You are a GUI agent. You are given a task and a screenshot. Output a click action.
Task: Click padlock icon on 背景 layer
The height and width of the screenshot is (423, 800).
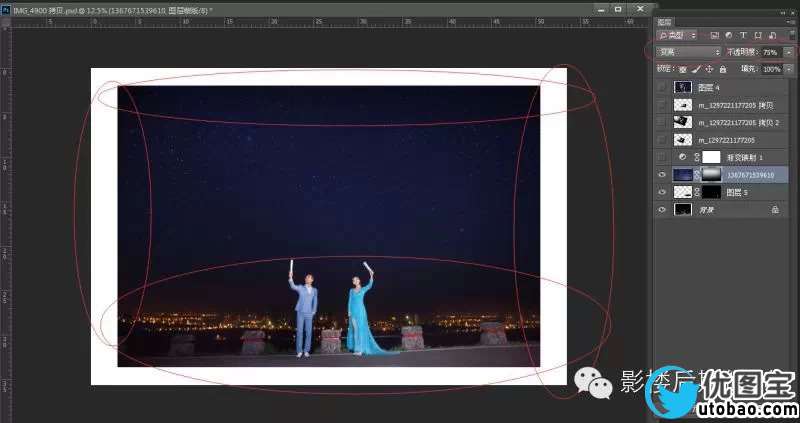coord(775,210)
